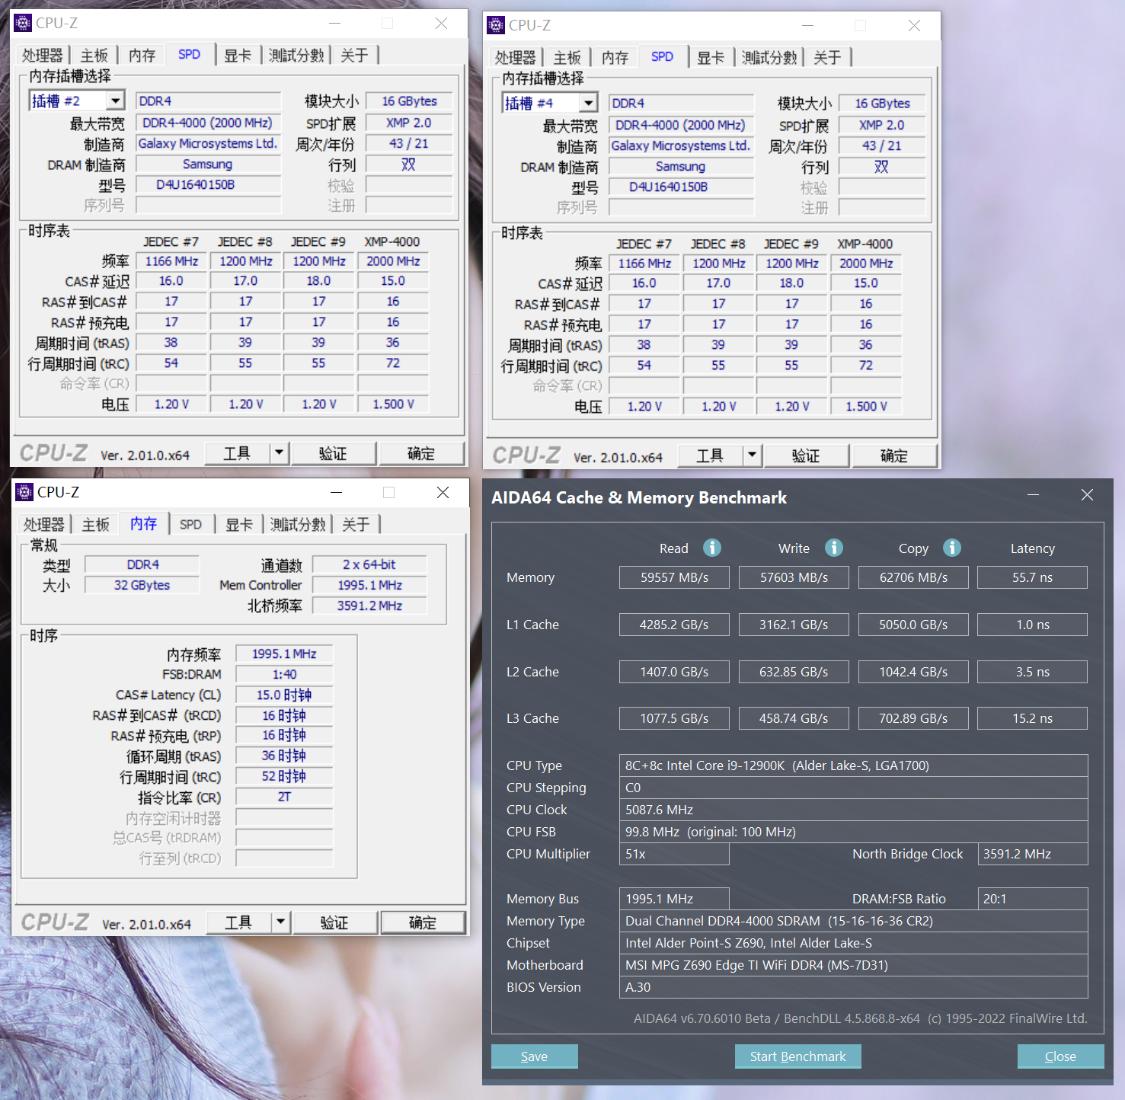
Task: Click 验证 button in memory tab window
Action: pos(334,922)
